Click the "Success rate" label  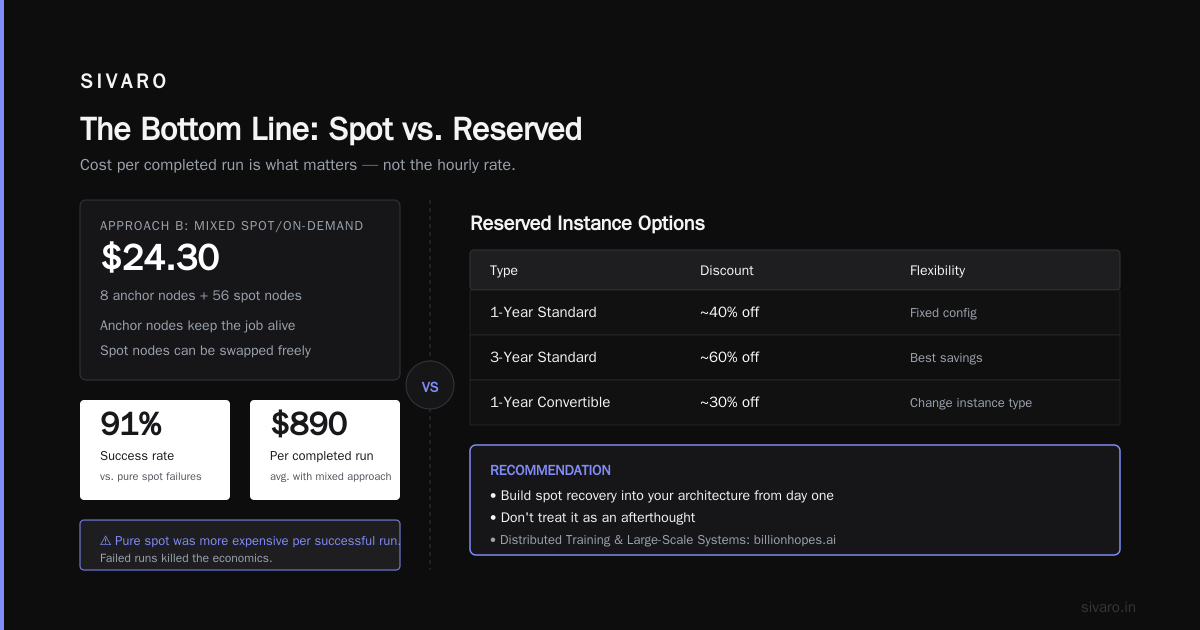[137, 456]
